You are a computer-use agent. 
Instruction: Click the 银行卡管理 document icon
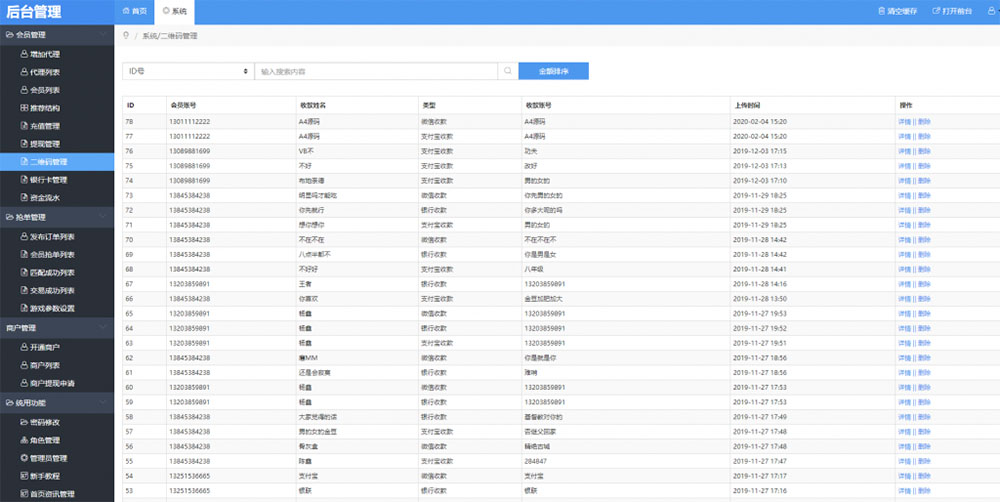pyautogui.click(x=24, y=179)
